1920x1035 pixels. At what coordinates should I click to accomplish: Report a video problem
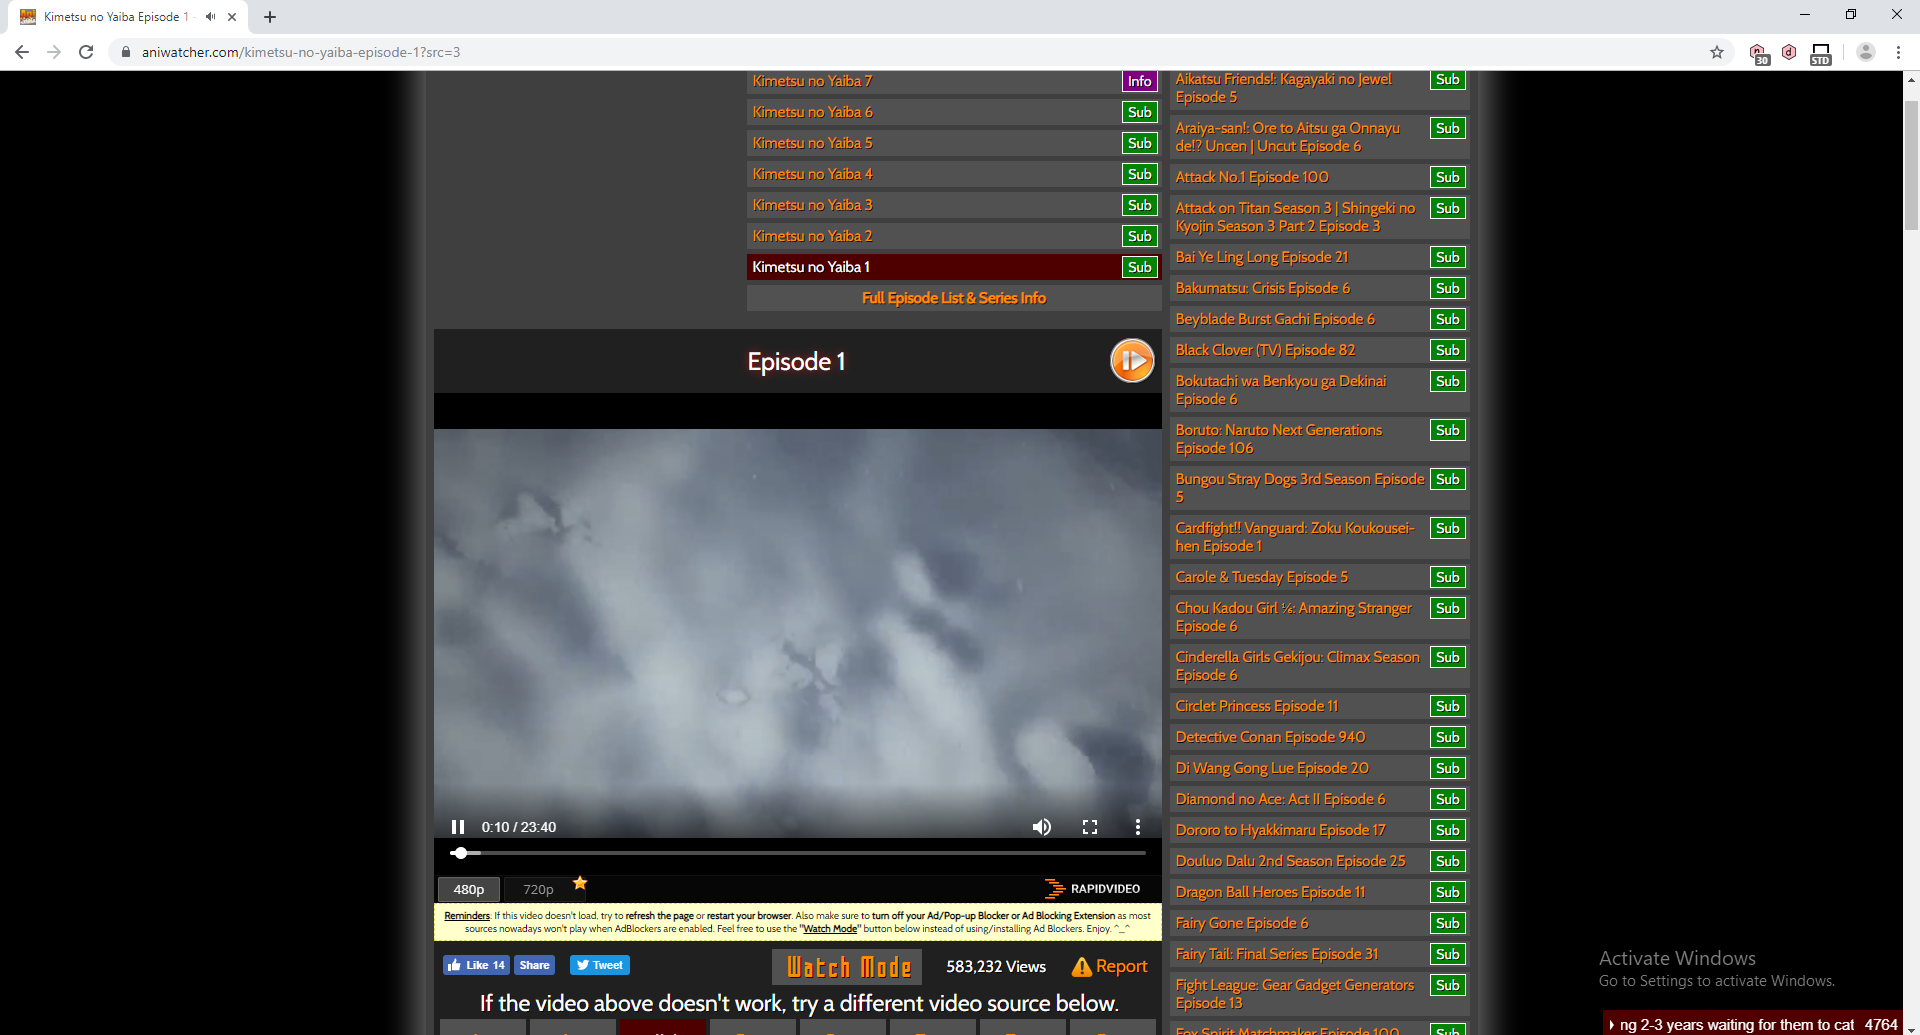pyautogui.click(x=1109, y=967)
